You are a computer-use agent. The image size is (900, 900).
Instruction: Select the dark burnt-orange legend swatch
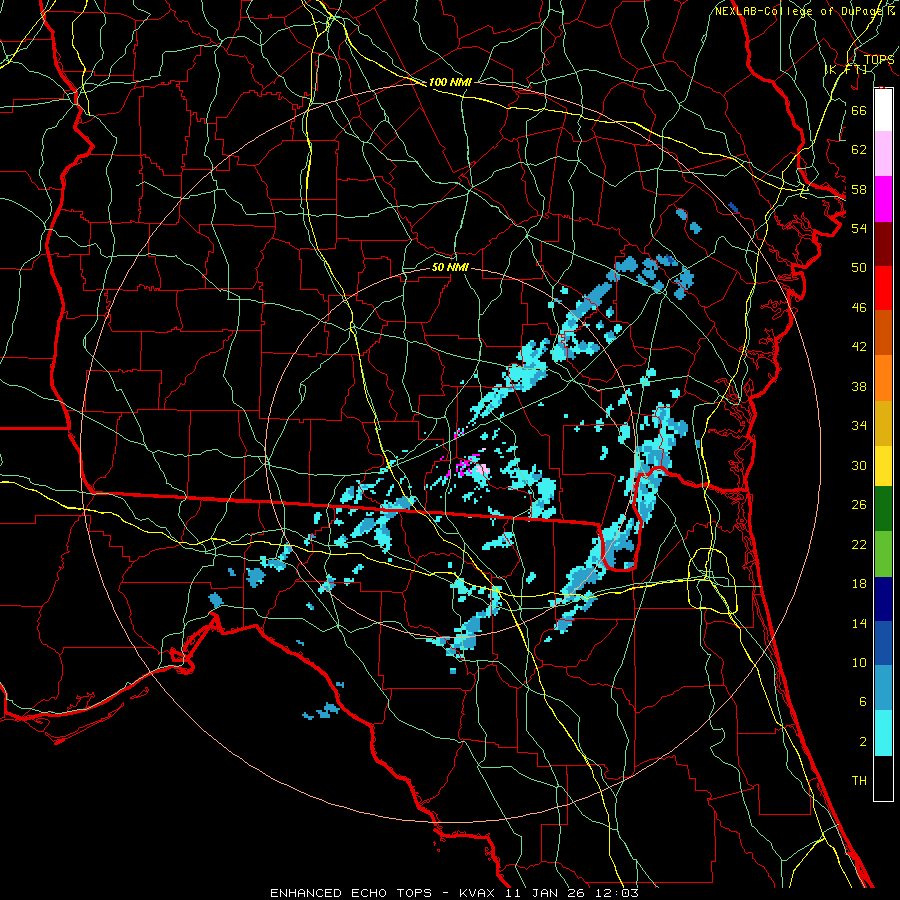(883, 332)
